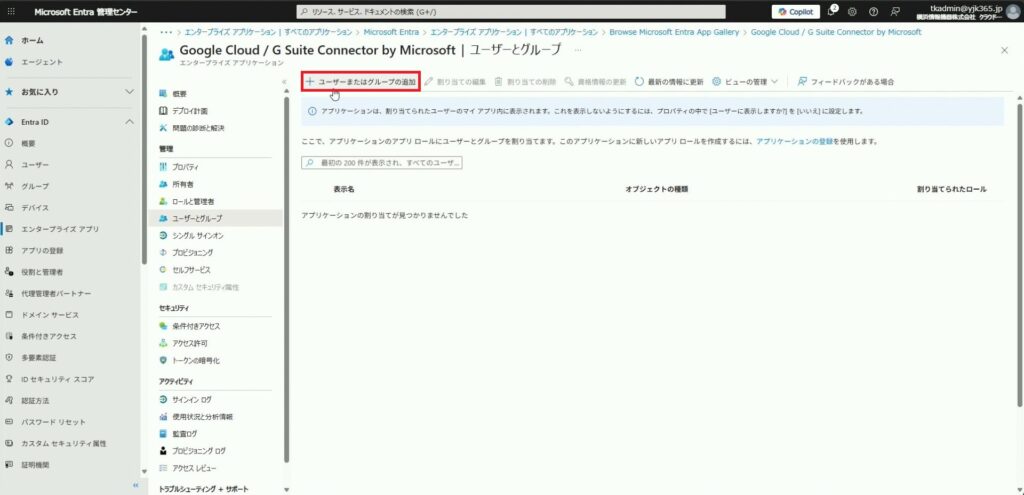Image resolution: width=1024 pixels, height=495 pixels.
Task: Select プロパティ in the resource menu
Action: (185, 167)
